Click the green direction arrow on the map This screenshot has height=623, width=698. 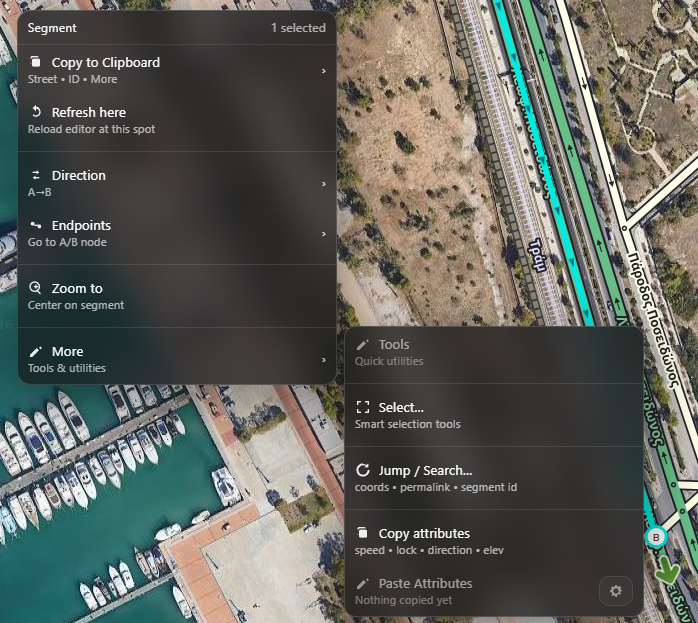click(667, 573)
